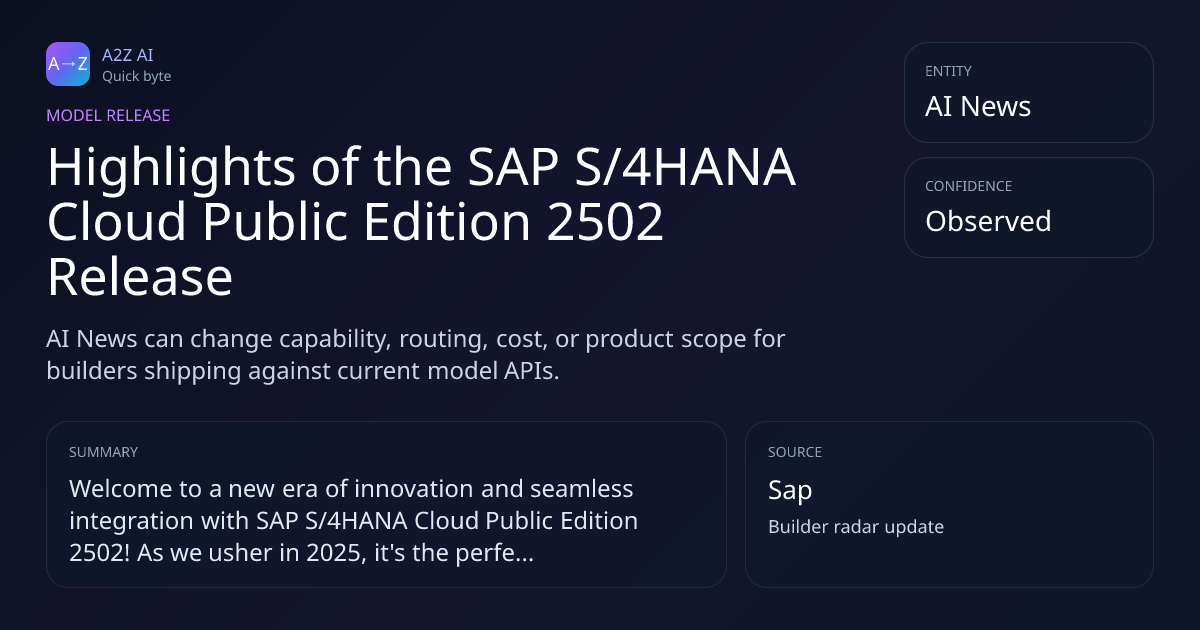1200x630 pixels.
Task: Open the SOURCE card
Action: (x=949, y=504)
